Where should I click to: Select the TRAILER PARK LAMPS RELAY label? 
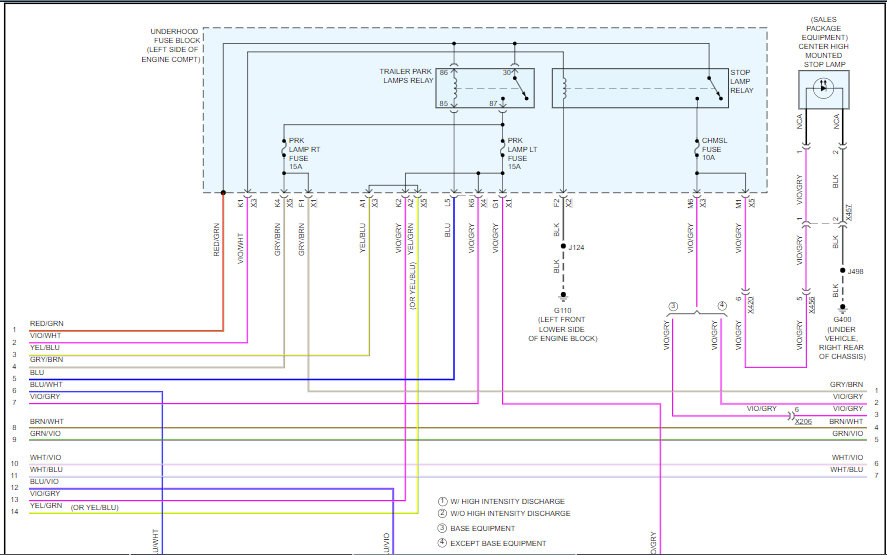point(406,76)
